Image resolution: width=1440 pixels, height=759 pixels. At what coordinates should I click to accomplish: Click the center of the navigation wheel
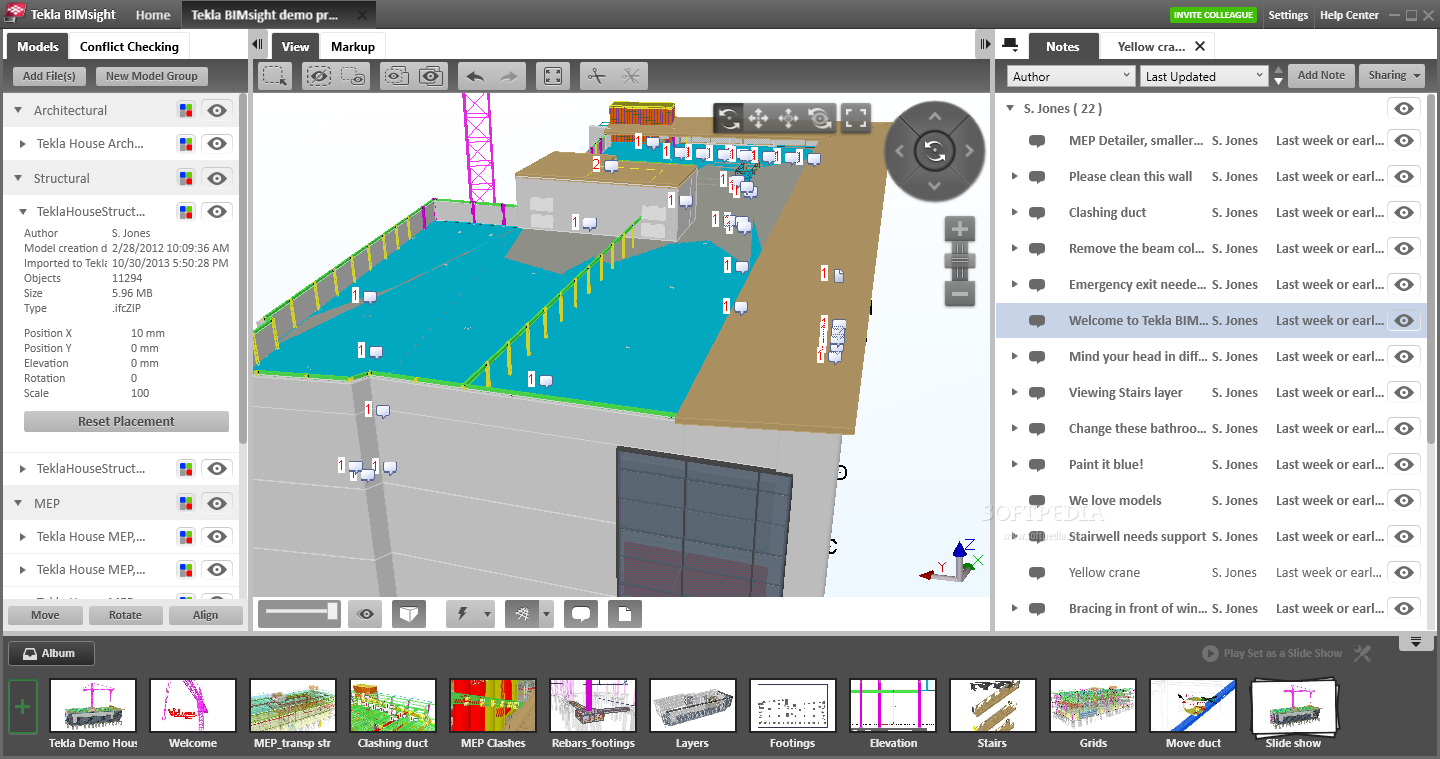[x=935, y=151]
